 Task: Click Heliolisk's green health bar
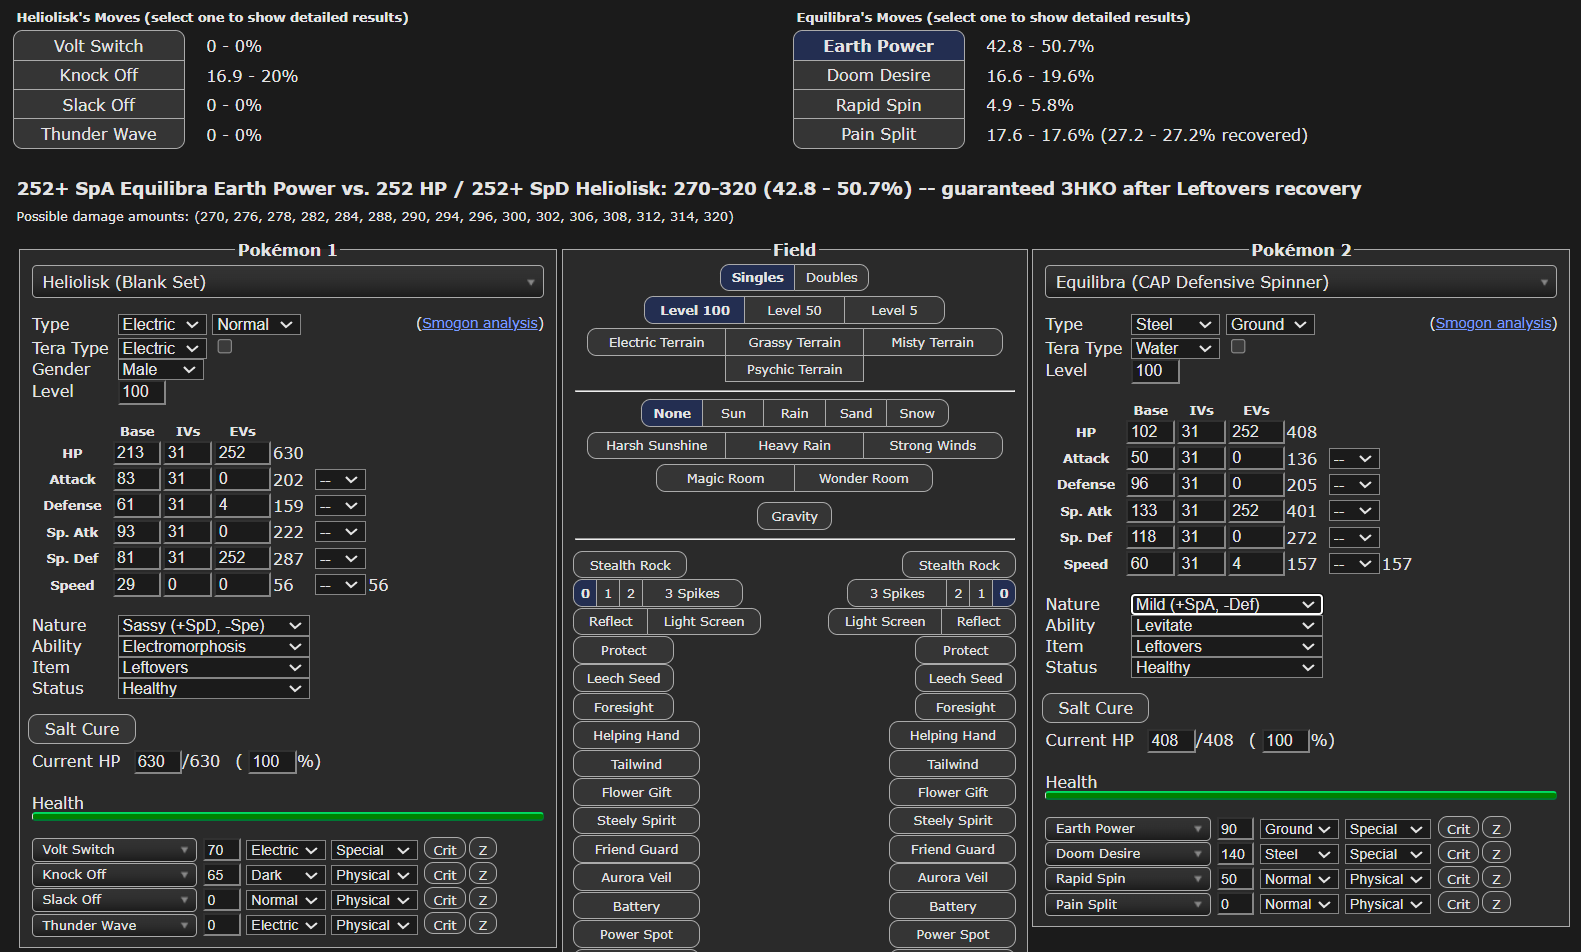coord(288,817)
